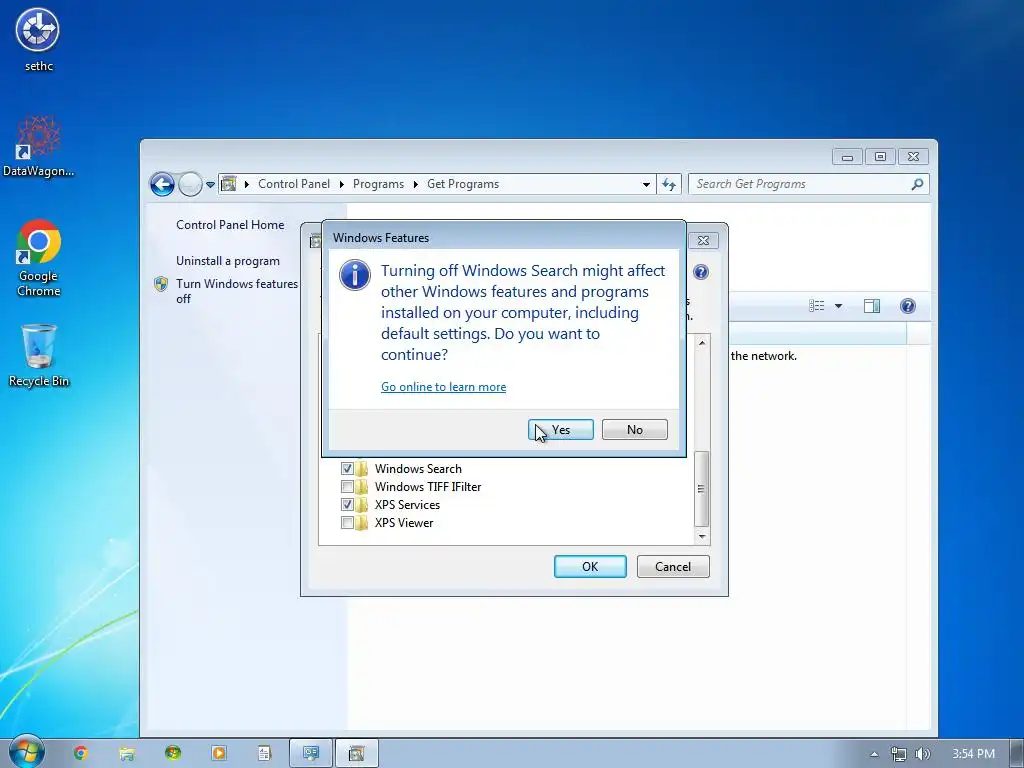This screenshot has height=768, width=1024.
Task: Select the Windows Search feature label
Action: 418,468
